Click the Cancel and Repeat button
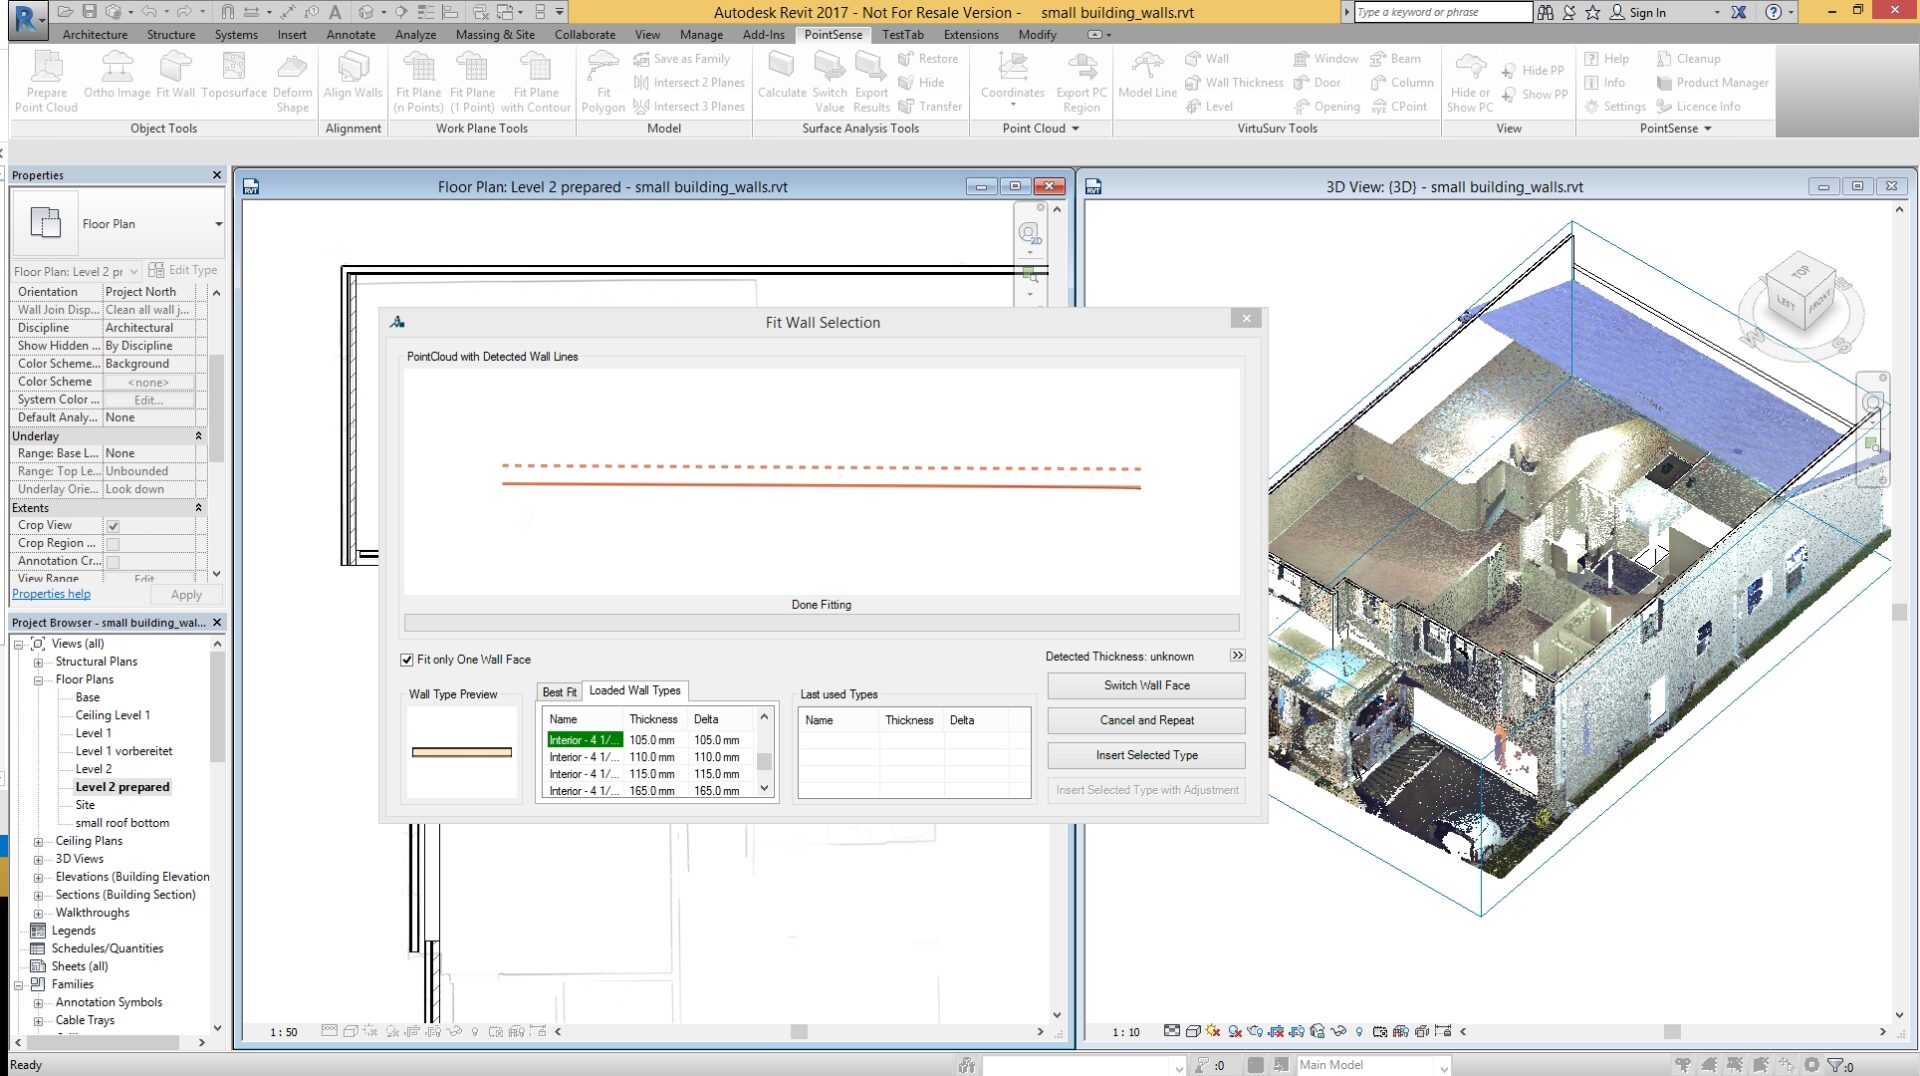Viewport: 1920px width, 1076px height. [x=1146, y=721]
